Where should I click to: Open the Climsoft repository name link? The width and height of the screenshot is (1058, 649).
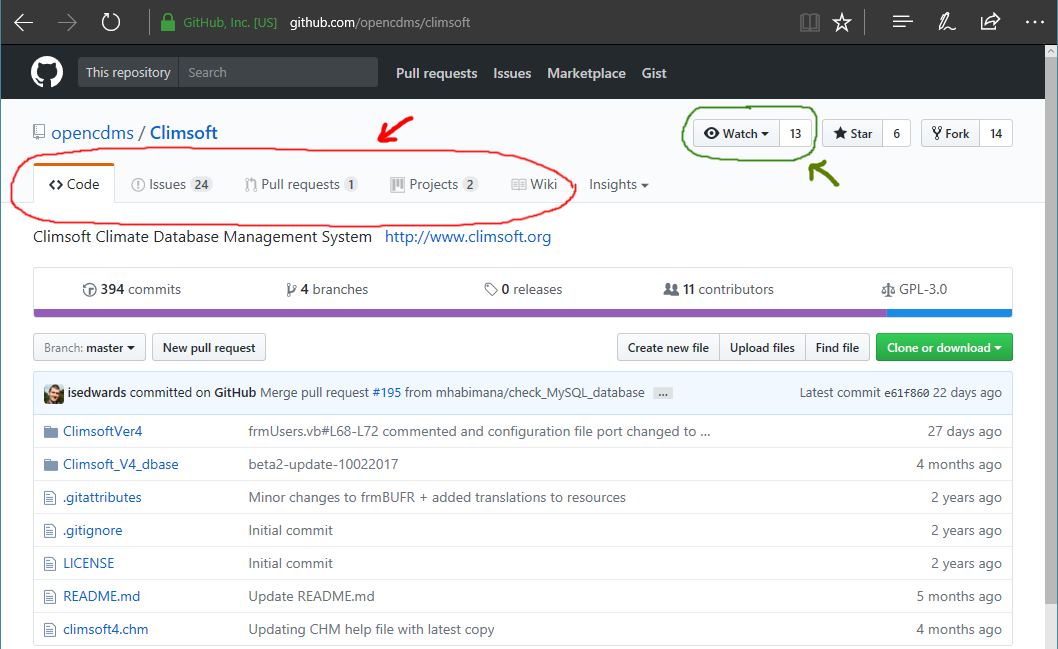[184, 133]
